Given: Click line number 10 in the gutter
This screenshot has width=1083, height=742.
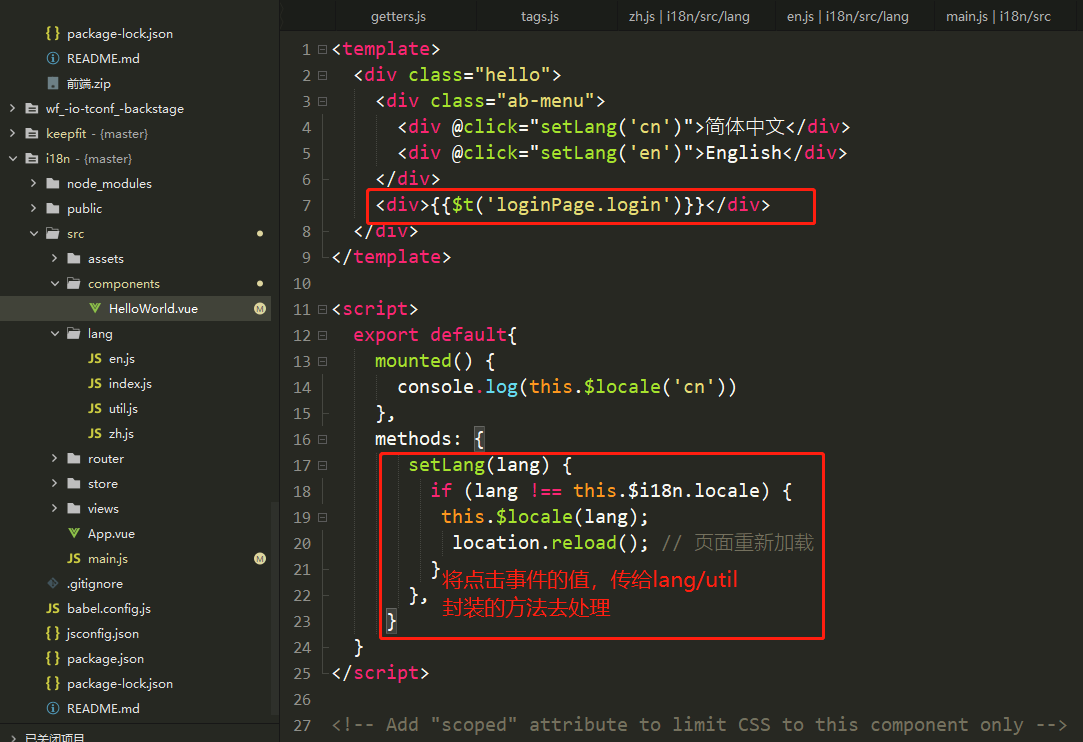Looking at the screenshot, I should pos(302,283).
